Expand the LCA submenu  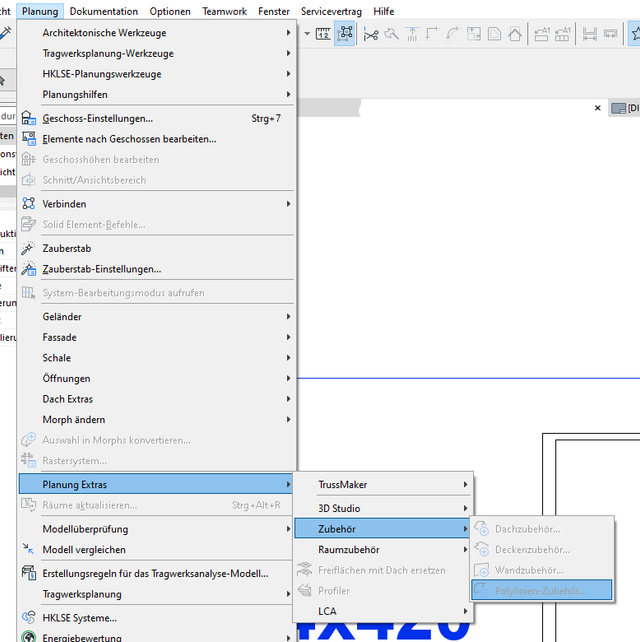point(383,611)
